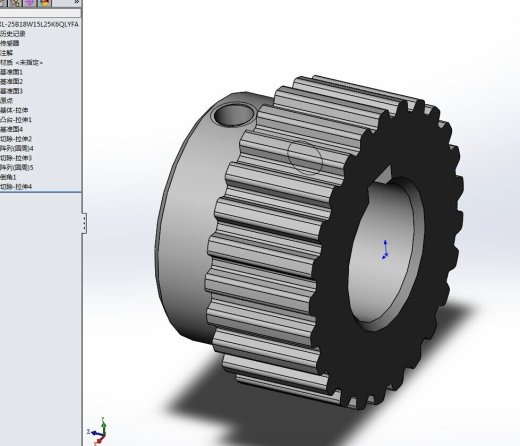Select 原点 origin in tree

[7, 100]
